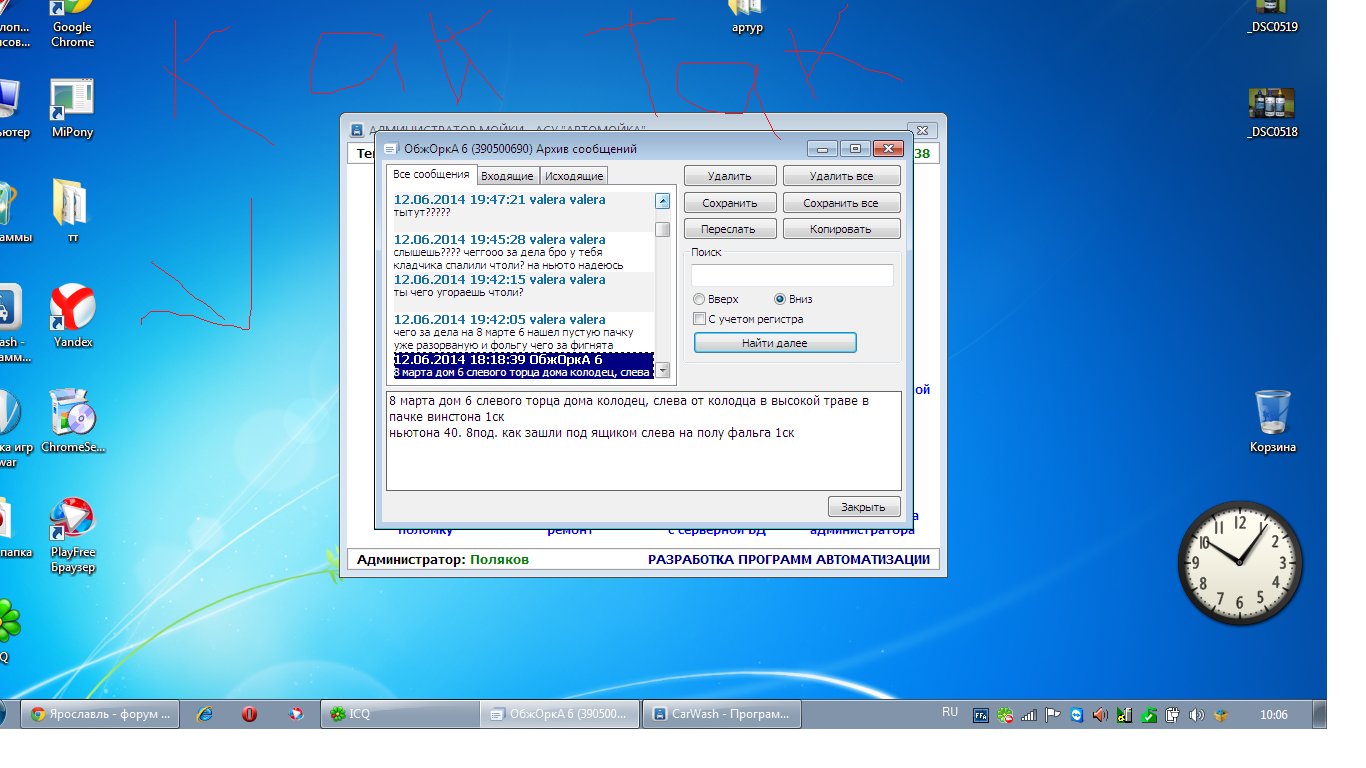Open the _DSC0519 image file
This screenshot has height=768, width=1366.
pos(1272,17)
